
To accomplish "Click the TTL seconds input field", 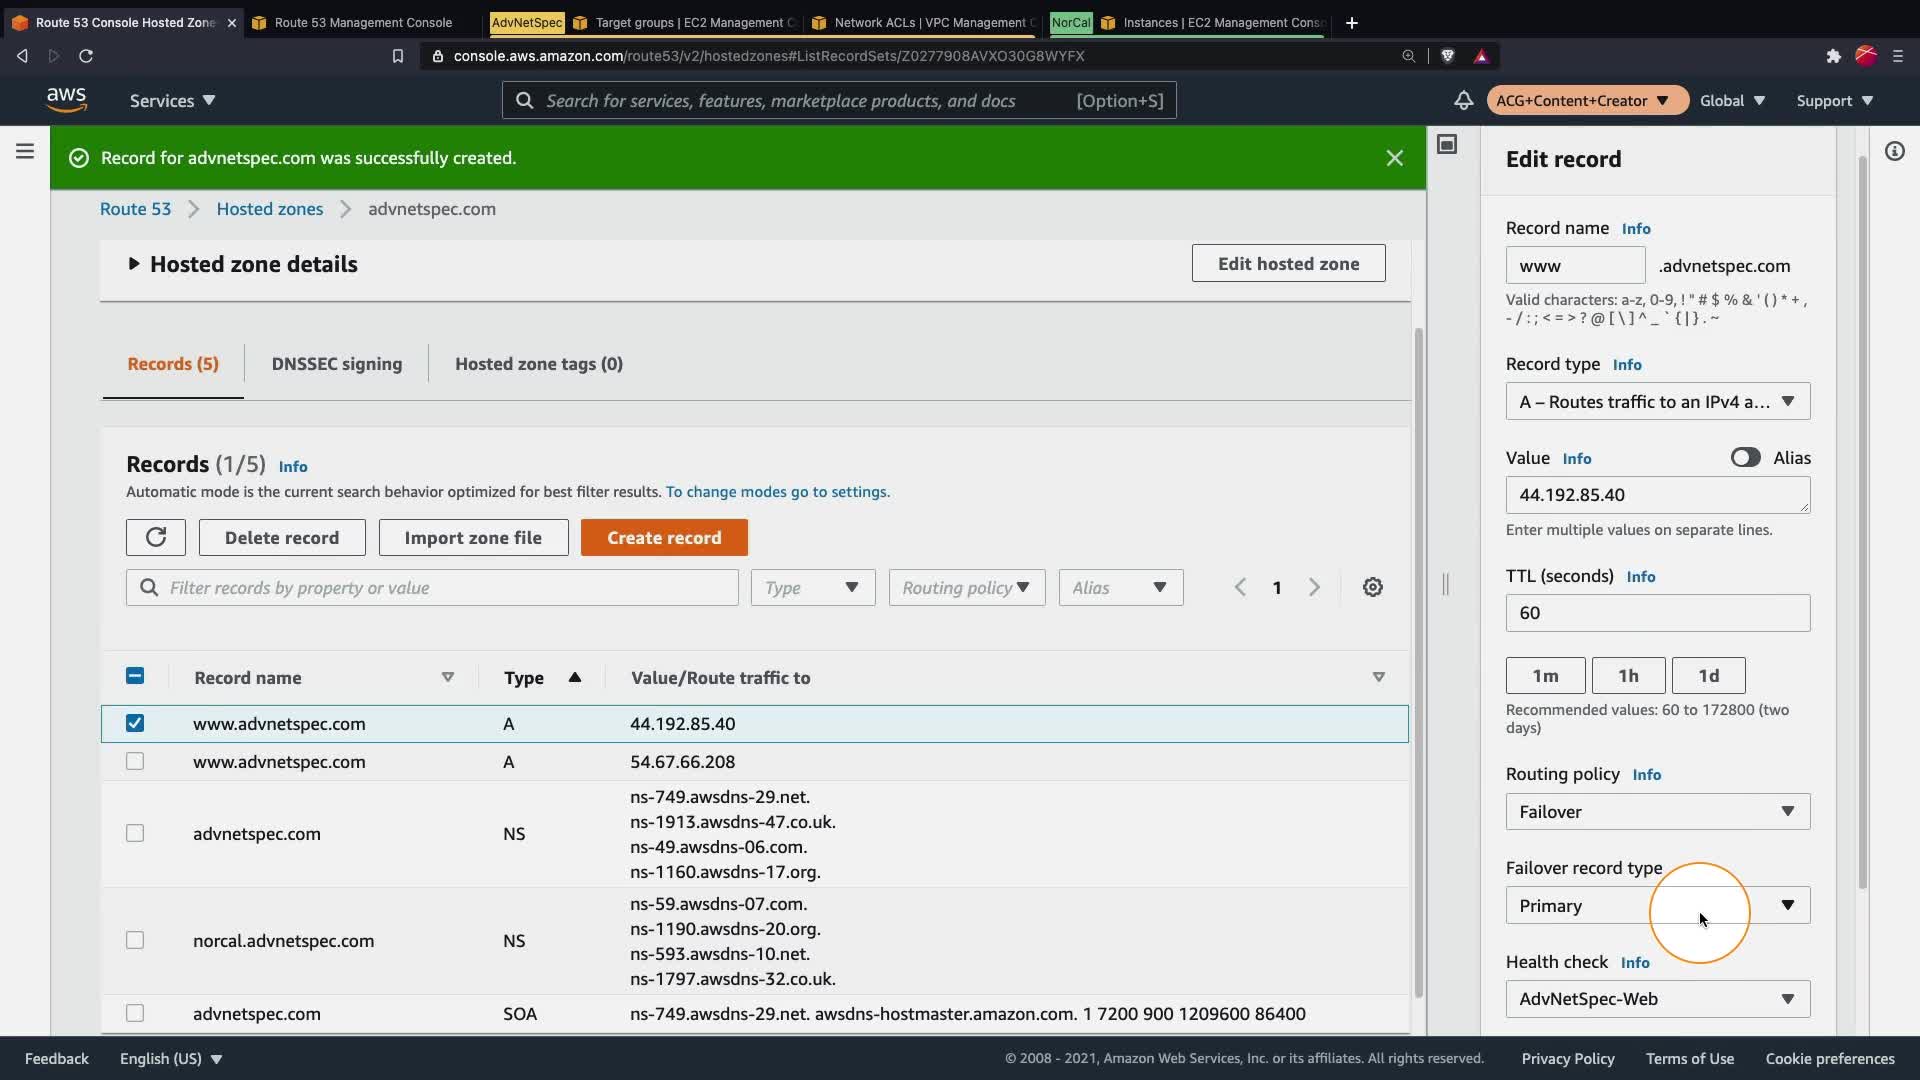I will [1657, 613].
